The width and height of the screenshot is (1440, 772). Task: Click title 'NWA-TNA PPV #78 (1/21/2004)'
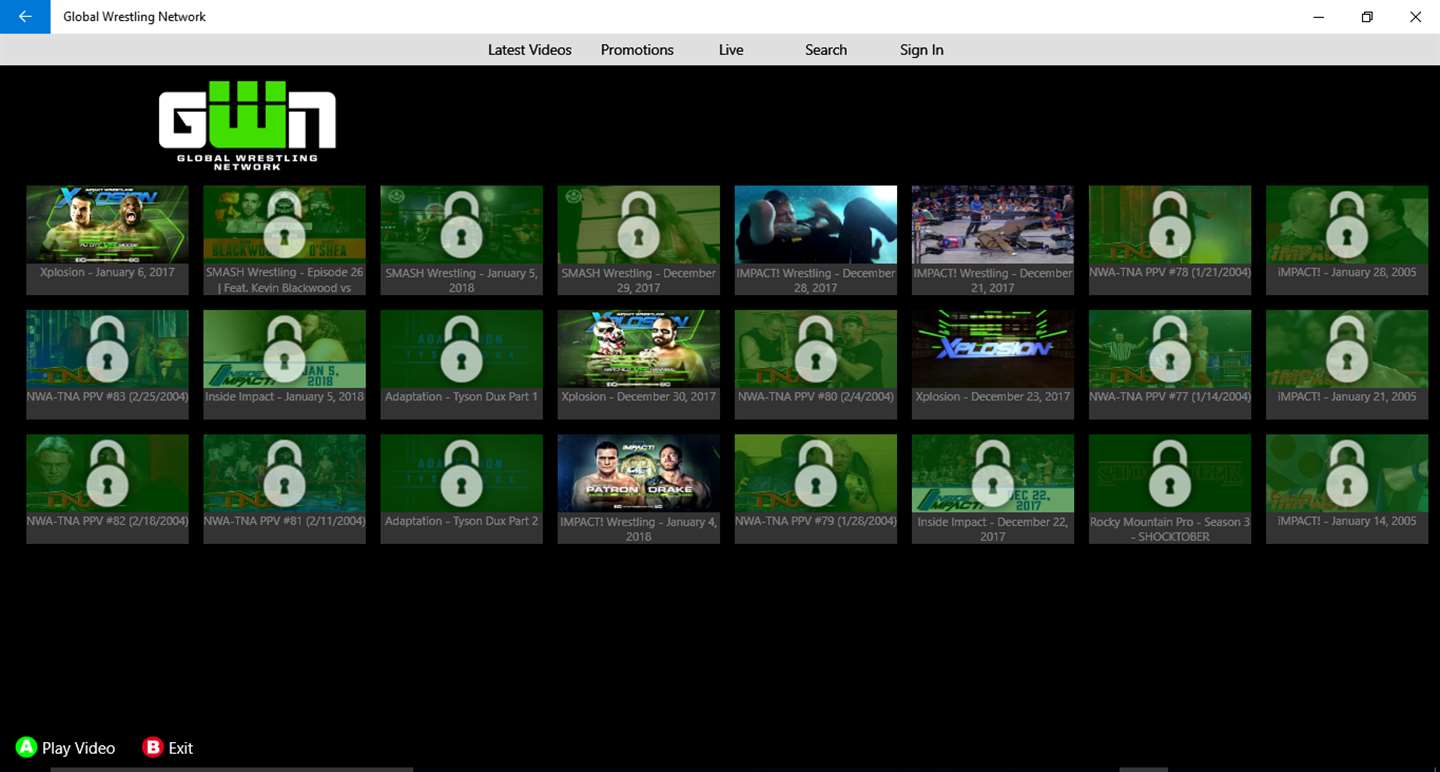[x=1169, y=272]
